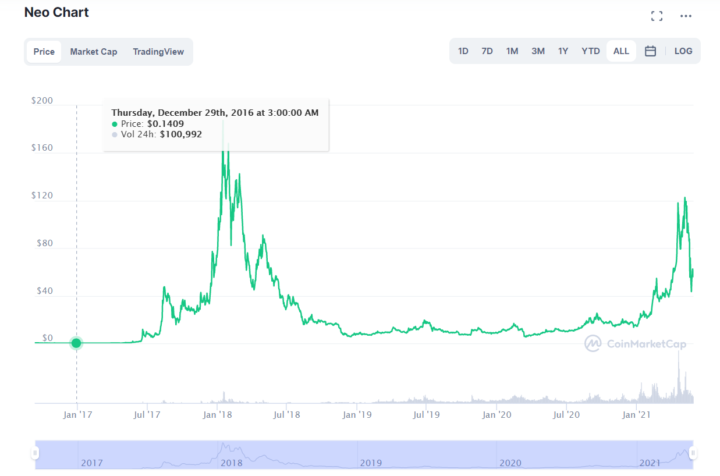Click the $200 price axis label
720x476 pixels.
pyautogui.click(x=42, y=101)
